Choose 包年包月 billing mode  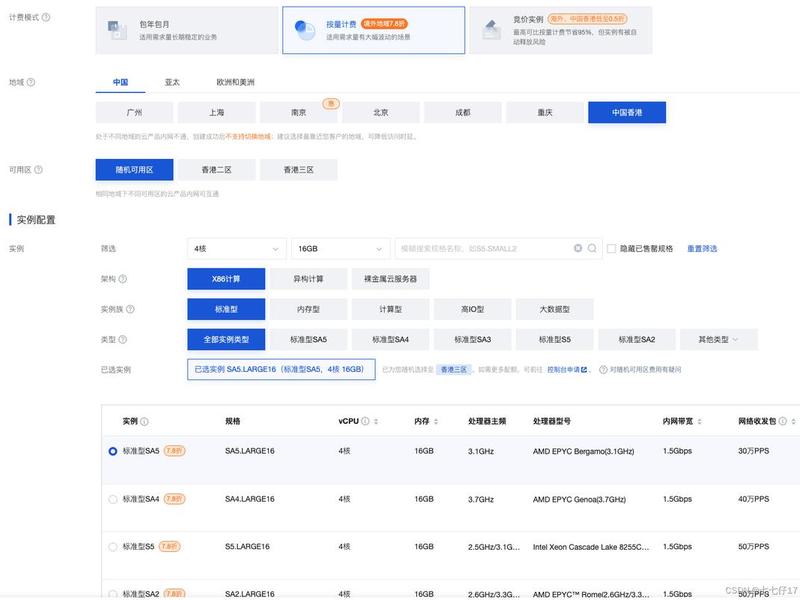pyautogui.click(x=187, y=30)
